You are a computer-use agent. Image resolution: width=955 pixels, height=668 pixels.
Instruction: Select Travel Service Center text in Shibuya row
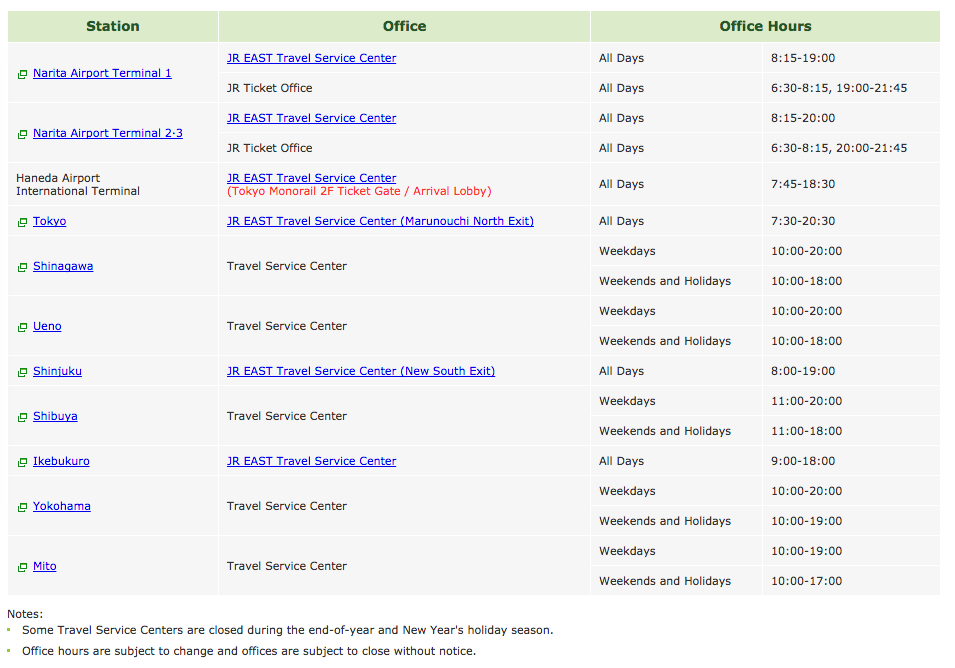click(286, 416)
